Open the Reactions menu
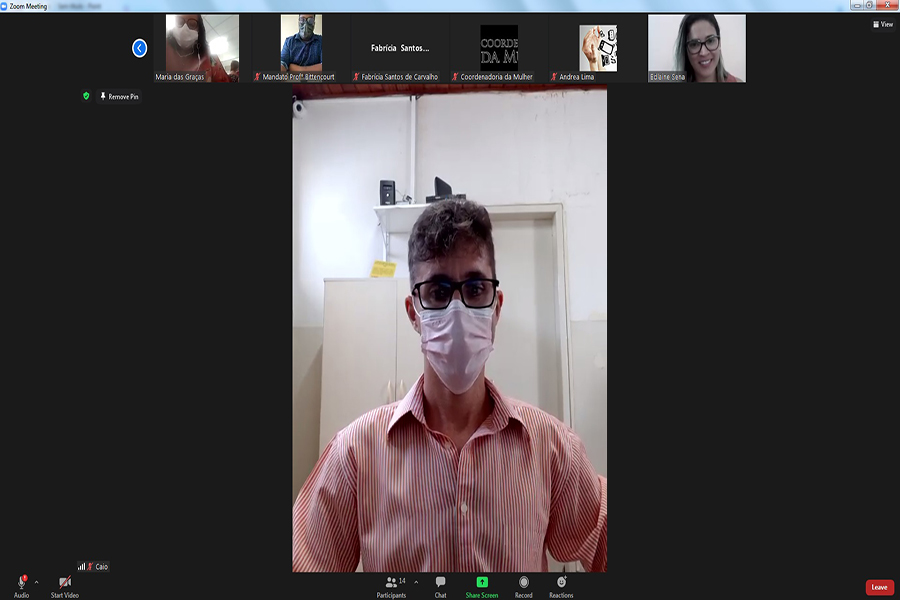Image resolution: width=900 pixels, height=600 pixels. tap(561, 582)
